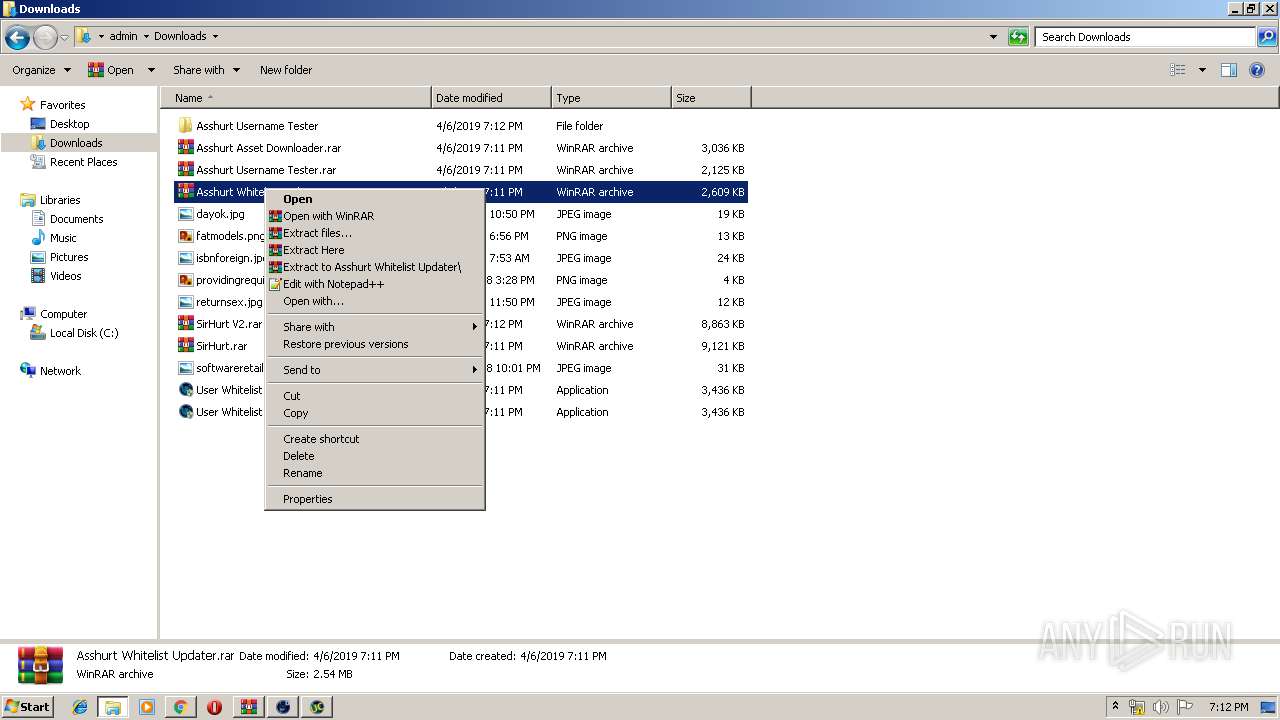Go back with the Back arrow button

pyautogui.click(x=17, y=37)
